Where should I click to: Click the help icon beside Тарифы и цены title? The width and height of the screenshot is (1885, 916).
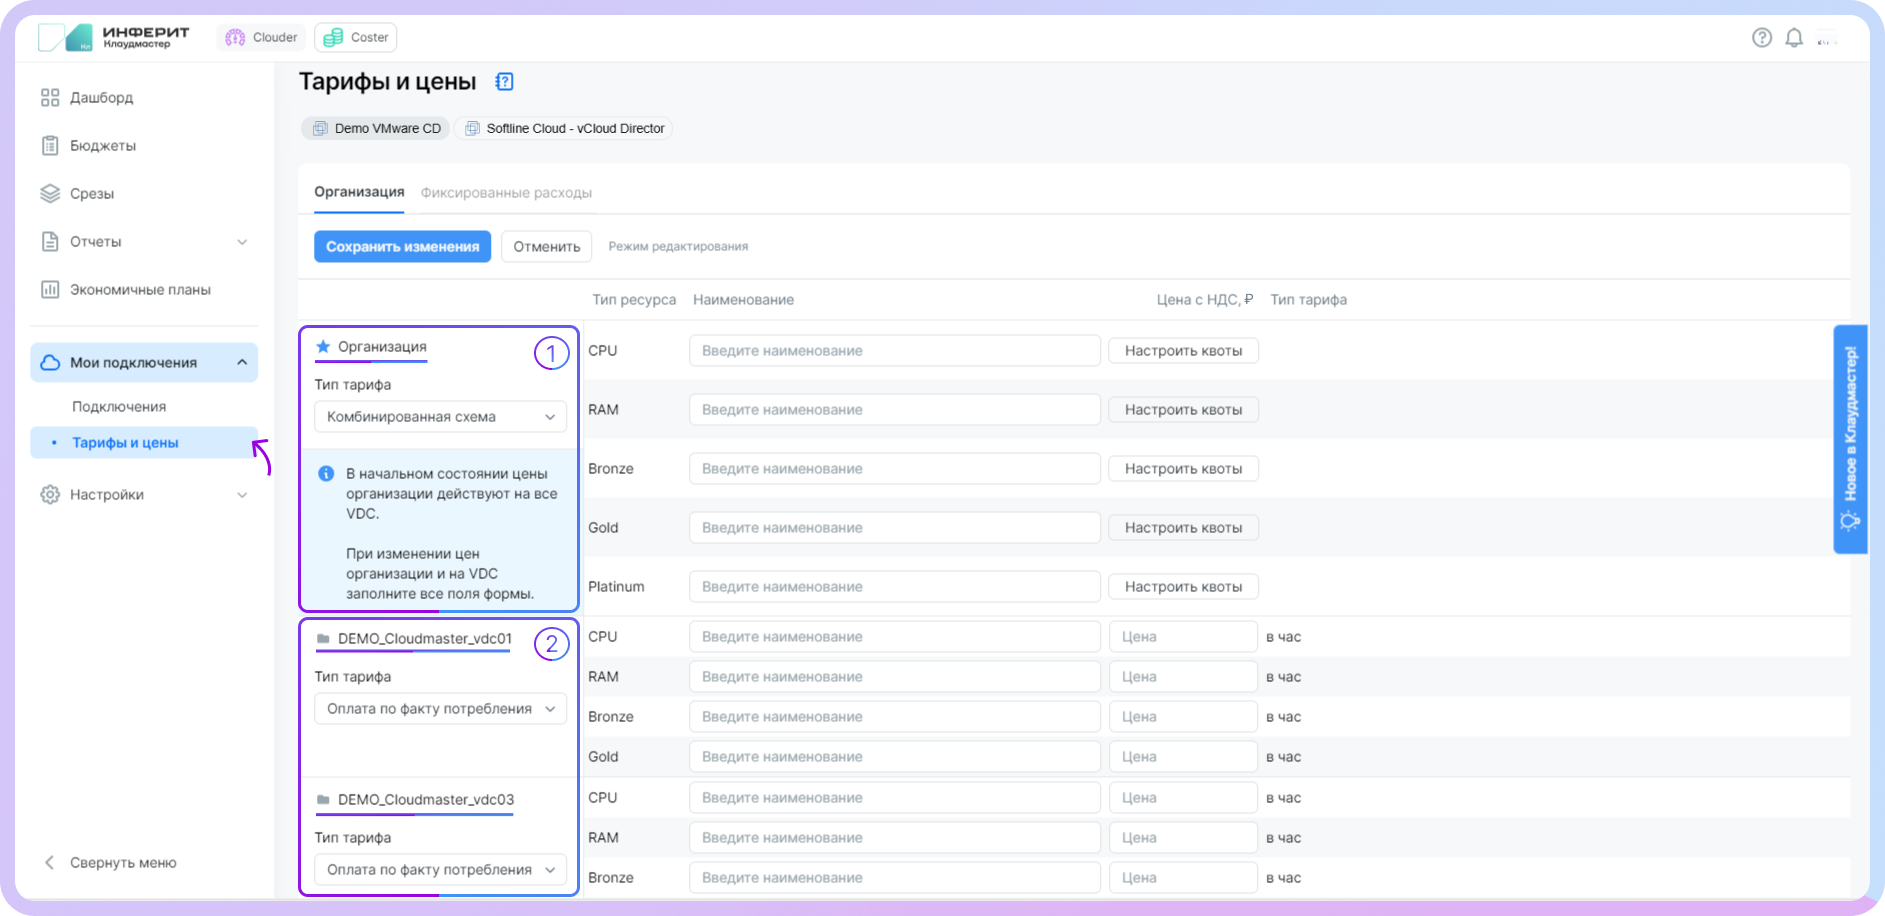[x=504, y=82]
